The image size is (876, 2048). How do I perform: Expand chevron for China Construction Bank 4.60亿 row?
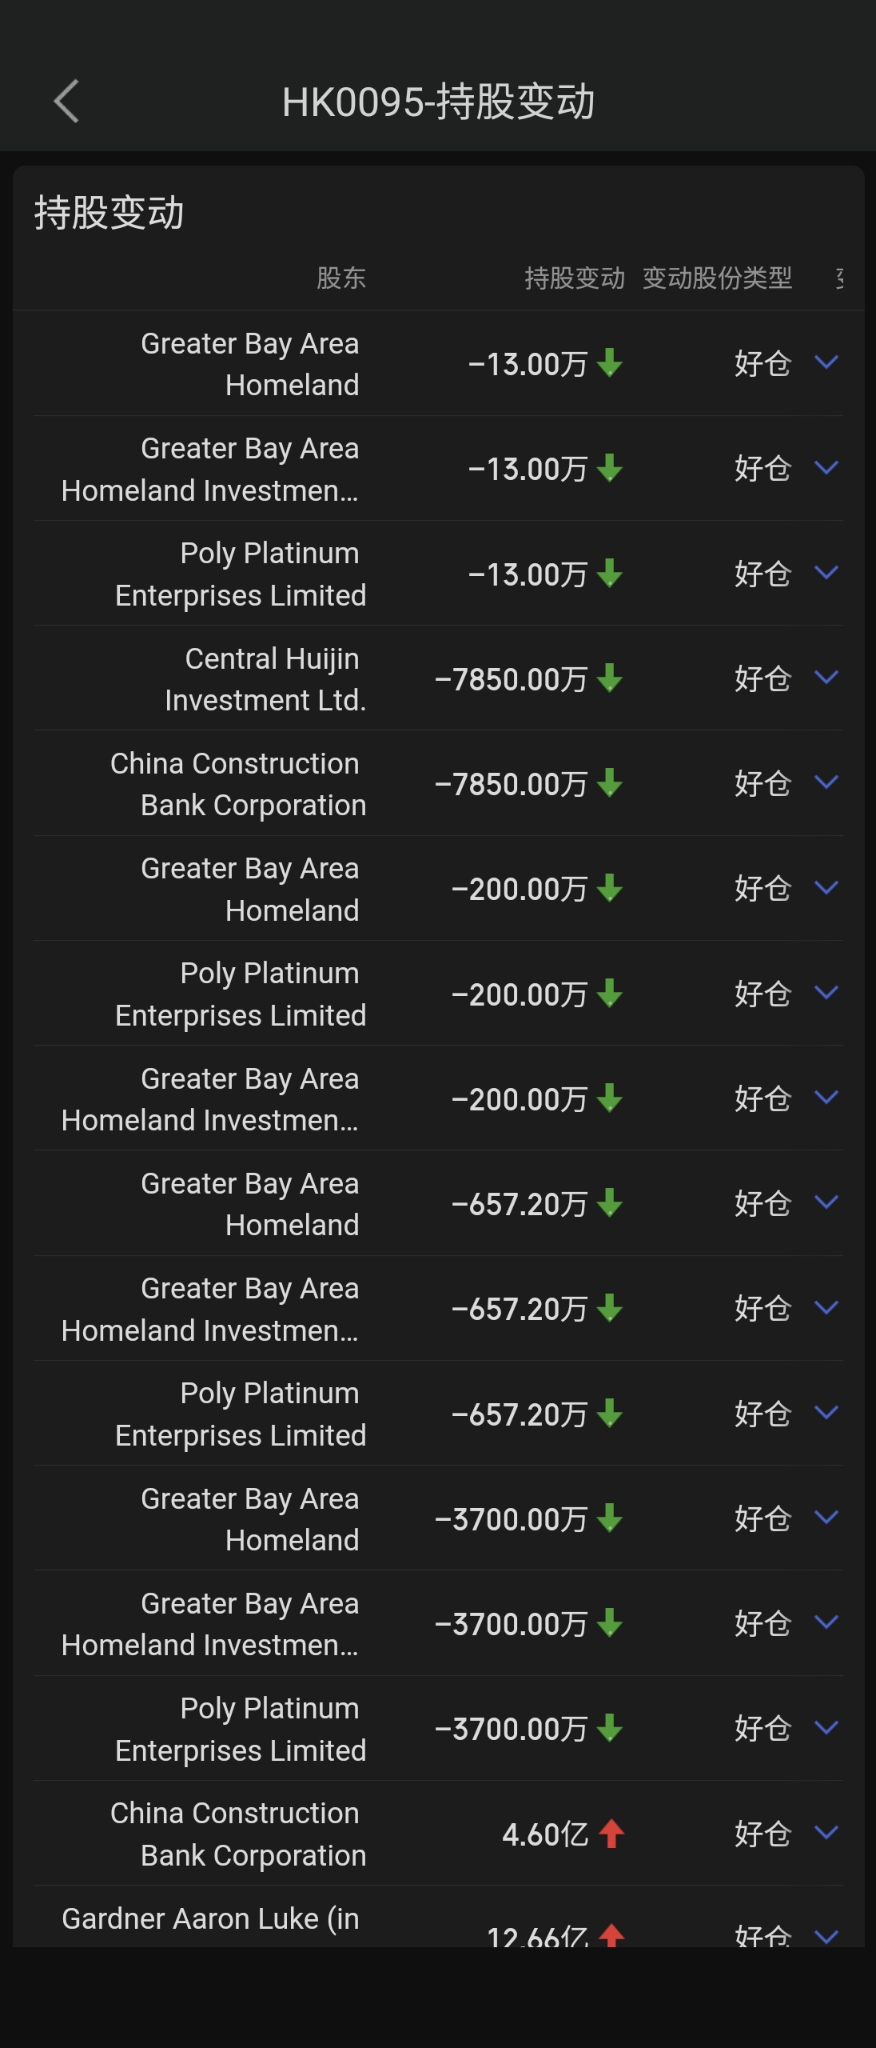826,1832
